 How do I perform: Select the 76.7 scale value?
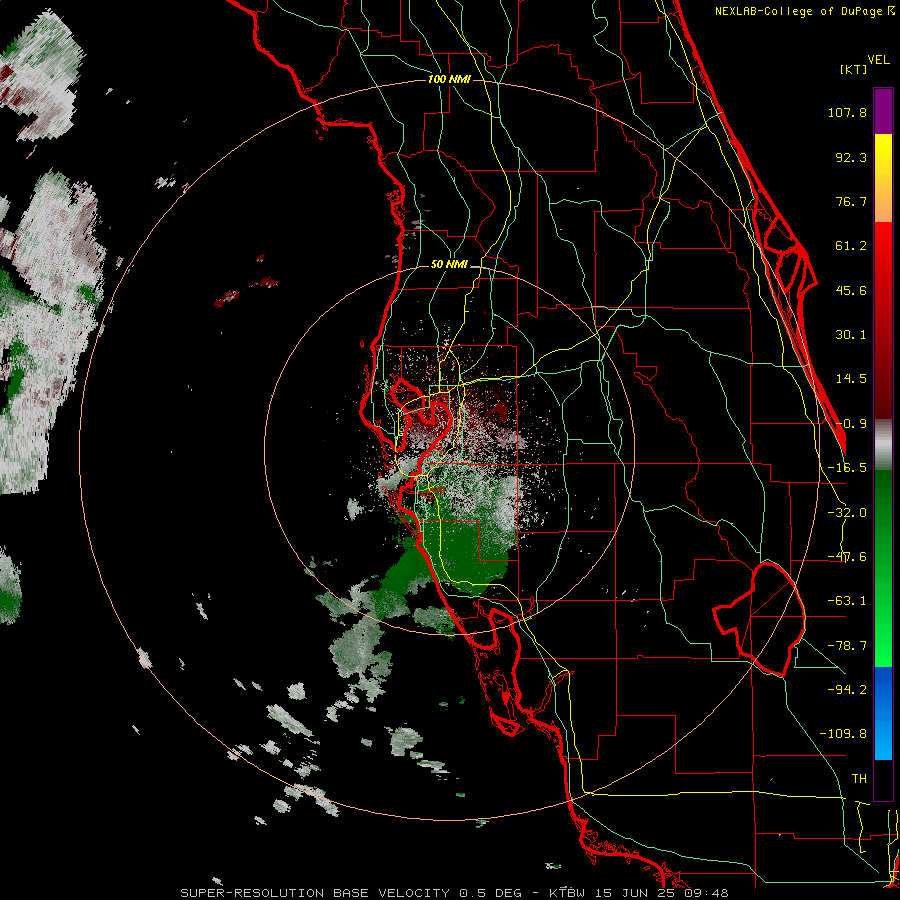point(851,201)
